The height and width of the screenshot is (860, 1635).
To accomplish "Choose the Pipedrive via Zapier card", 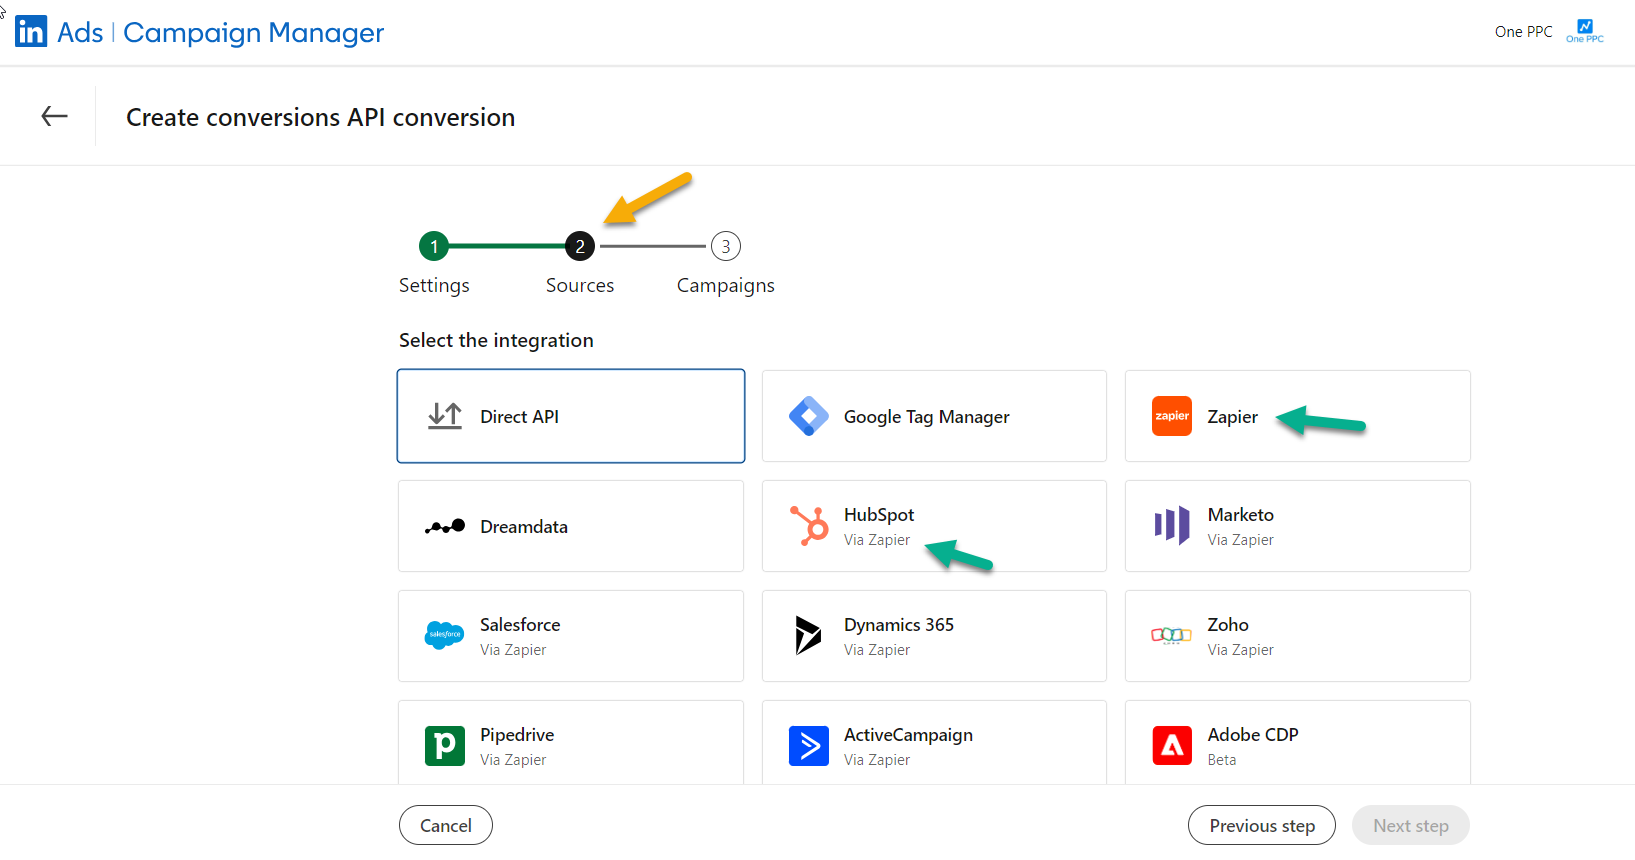I will click(571, 743).
